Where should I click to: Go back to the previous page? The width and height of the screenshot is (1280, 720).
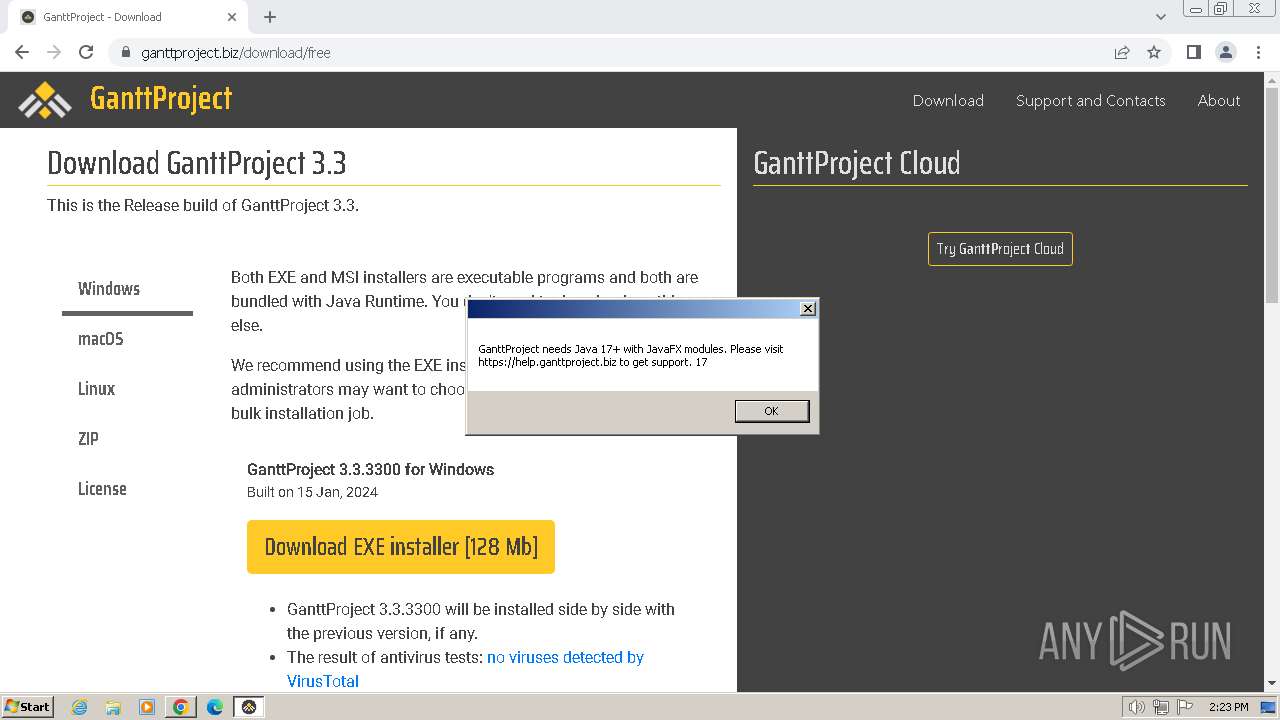click(x=22, y=52)
